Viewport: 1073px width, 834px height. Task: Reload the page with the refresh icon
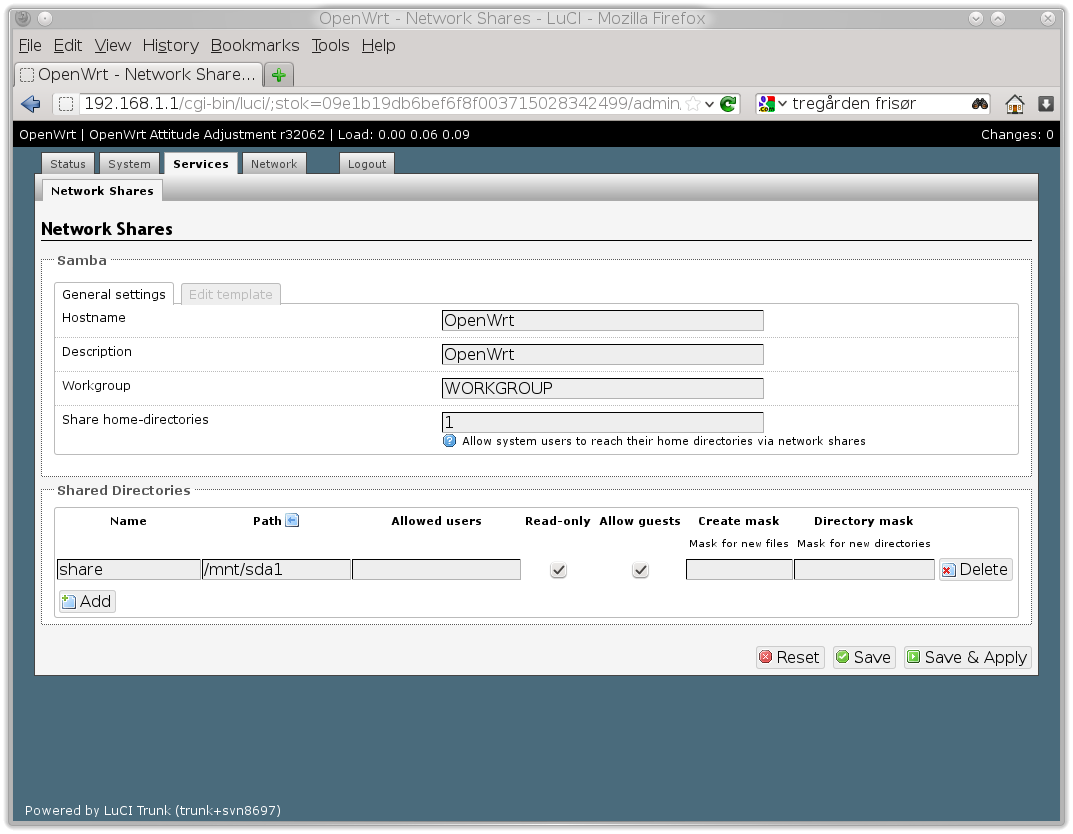(728, 104)
